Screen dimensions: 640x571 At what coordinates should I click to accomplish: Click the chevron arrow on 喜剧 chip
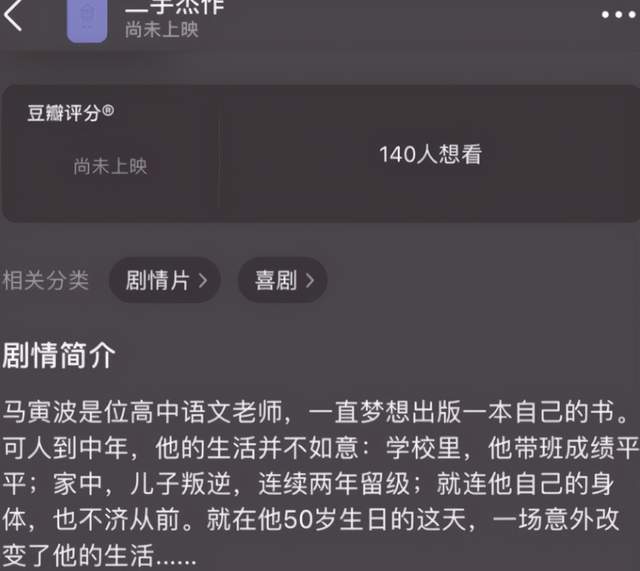tap(310, 281)
